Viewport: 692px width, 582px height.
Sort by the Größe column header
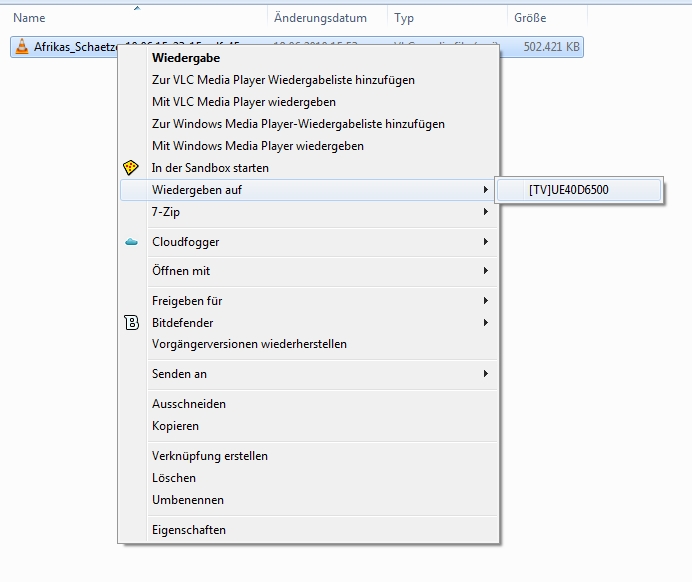[547, 18]
